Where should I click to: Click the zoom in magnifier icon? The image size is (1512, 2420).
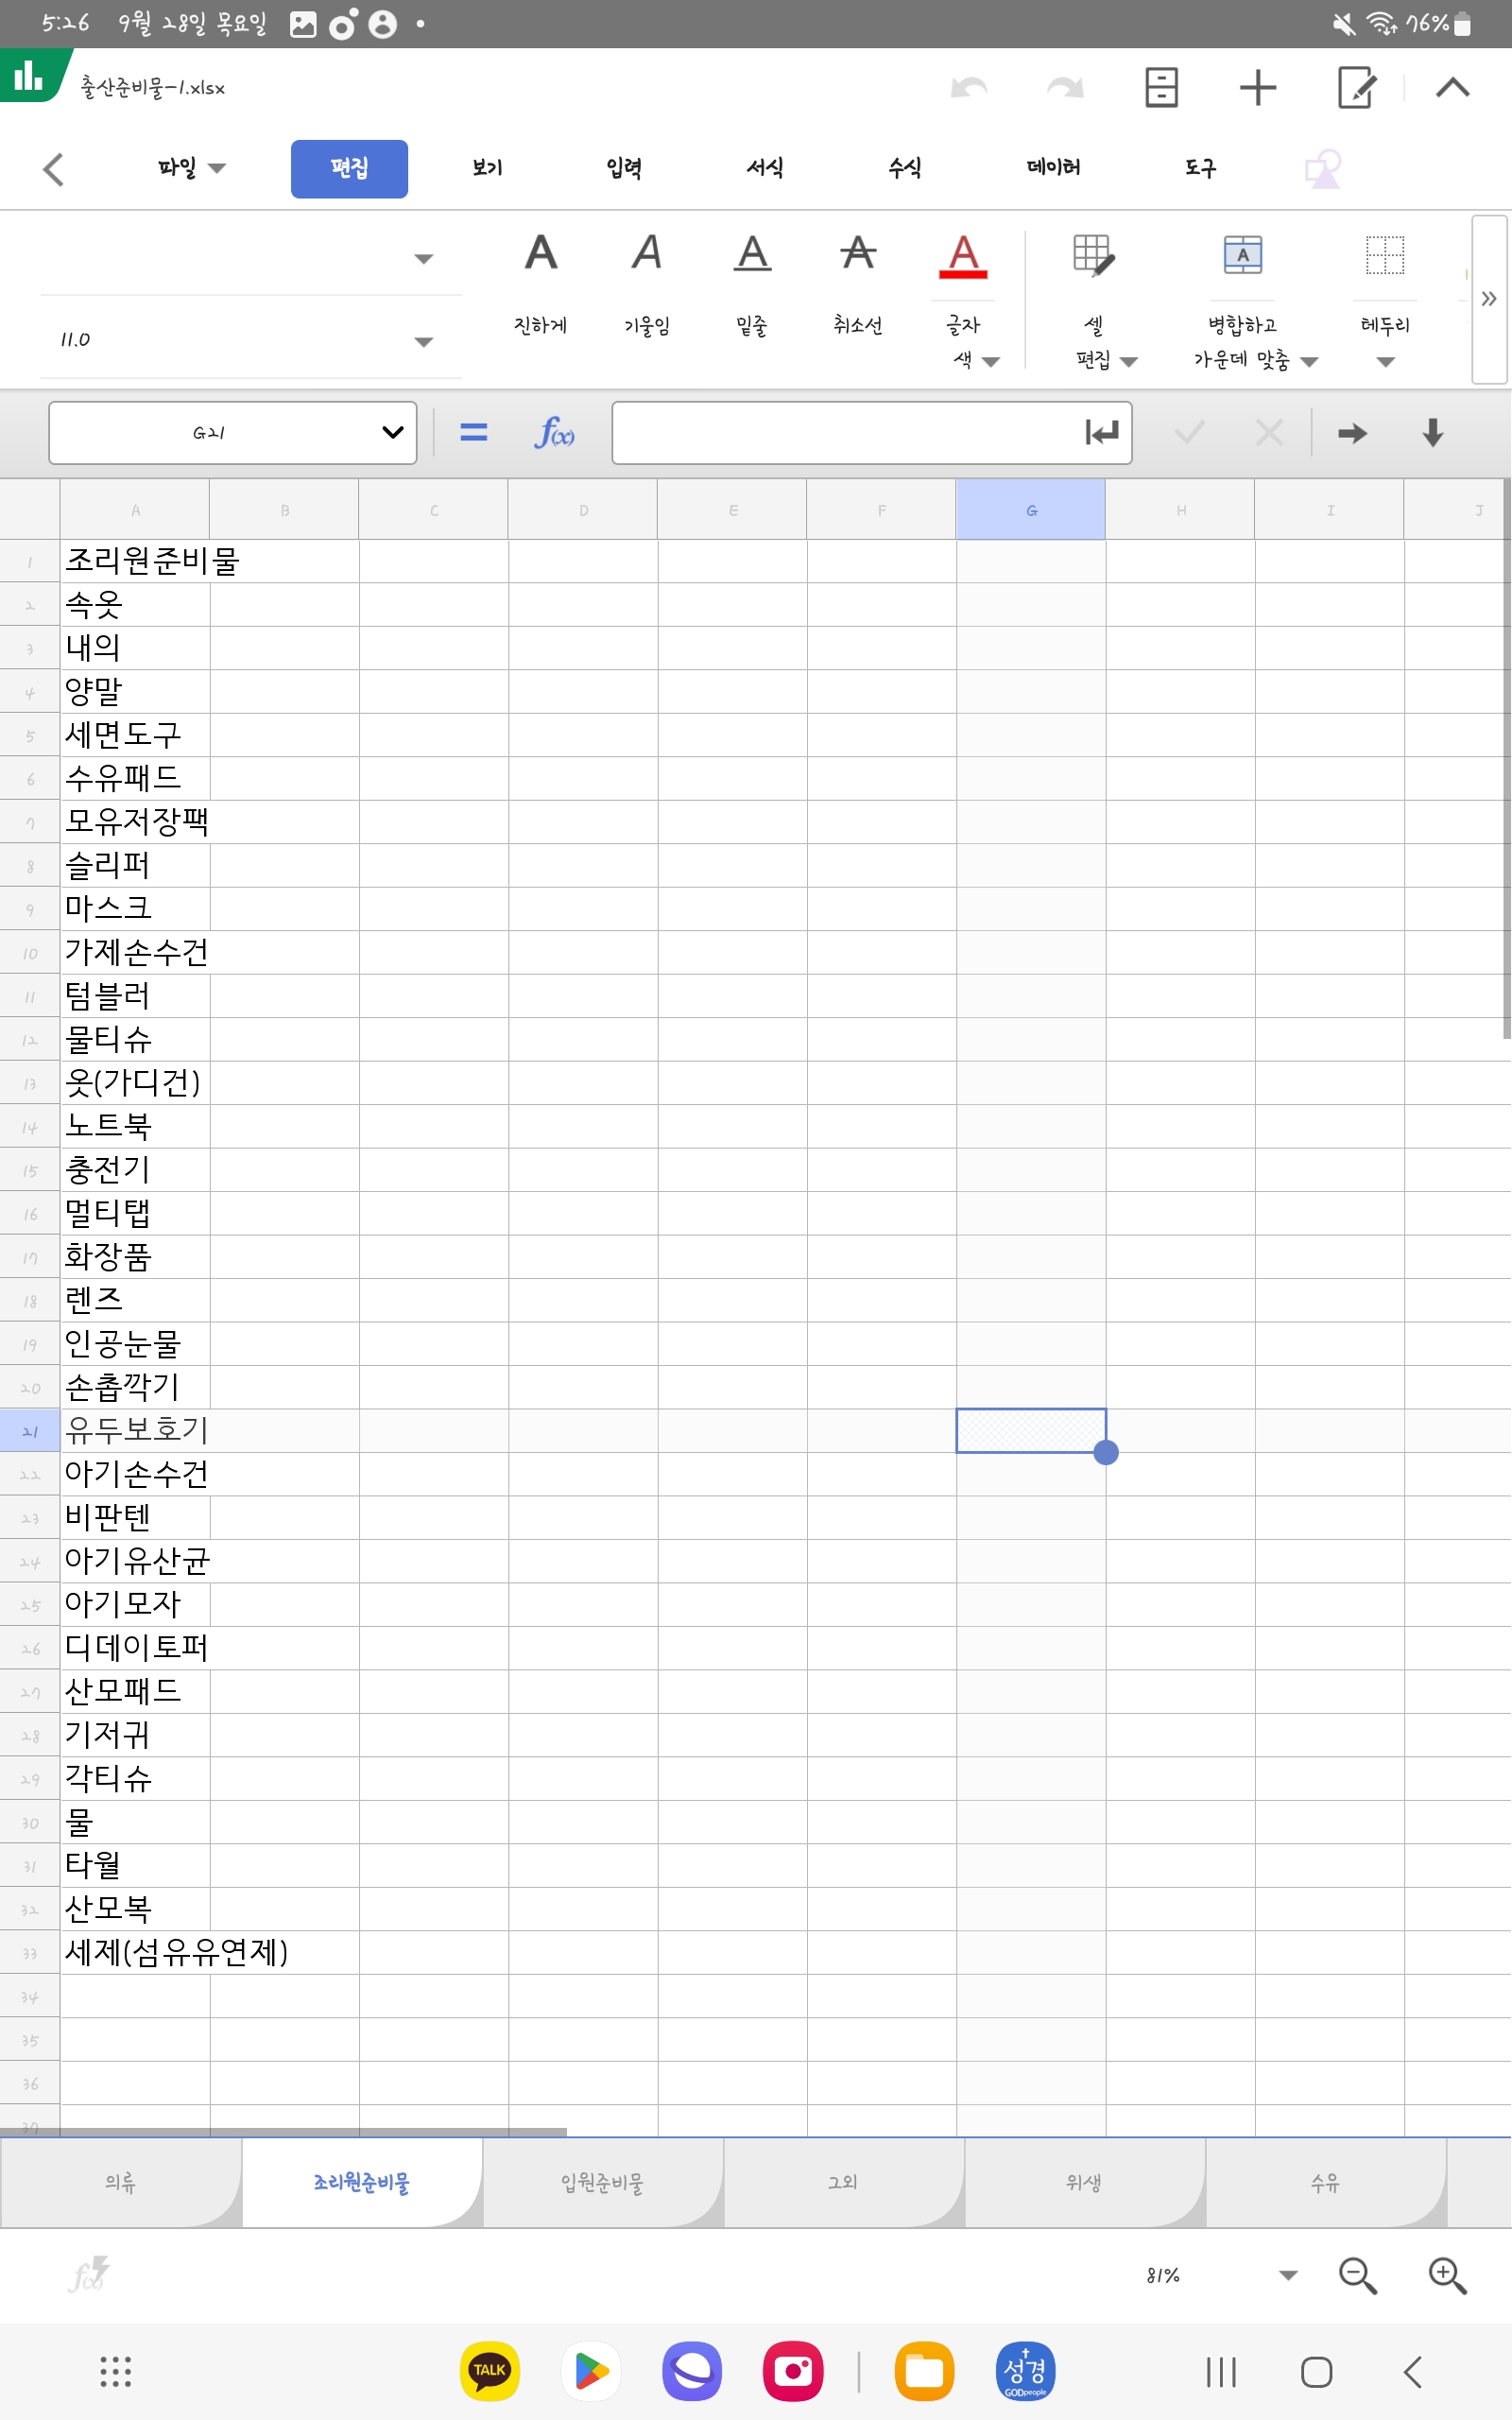(x=1446, y=2275)
